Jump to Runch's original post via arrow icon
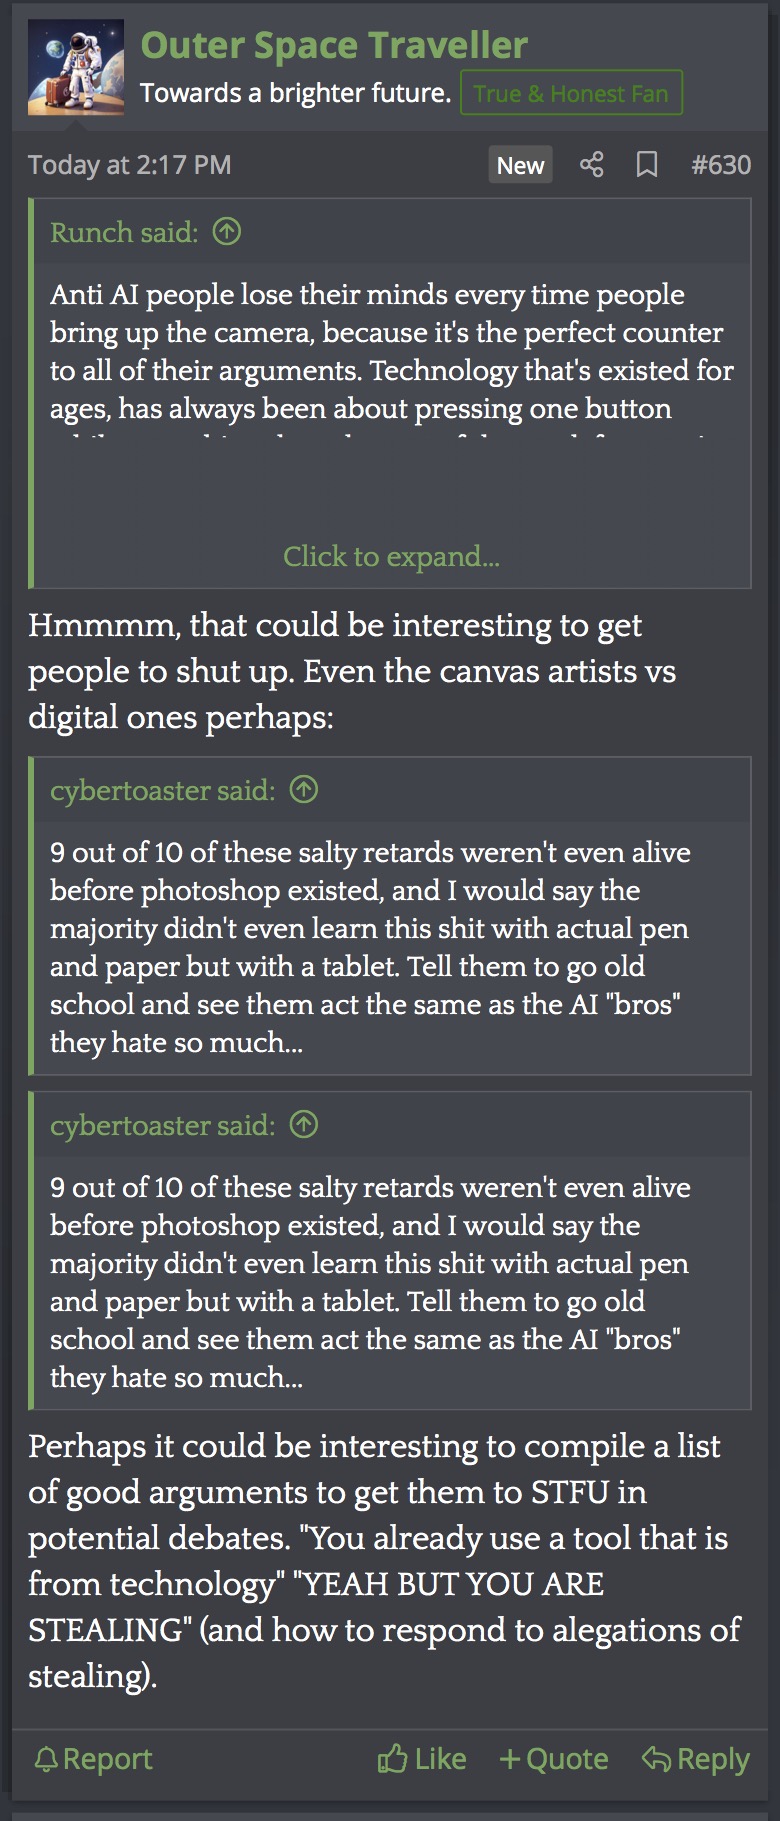 coord(227,232)
